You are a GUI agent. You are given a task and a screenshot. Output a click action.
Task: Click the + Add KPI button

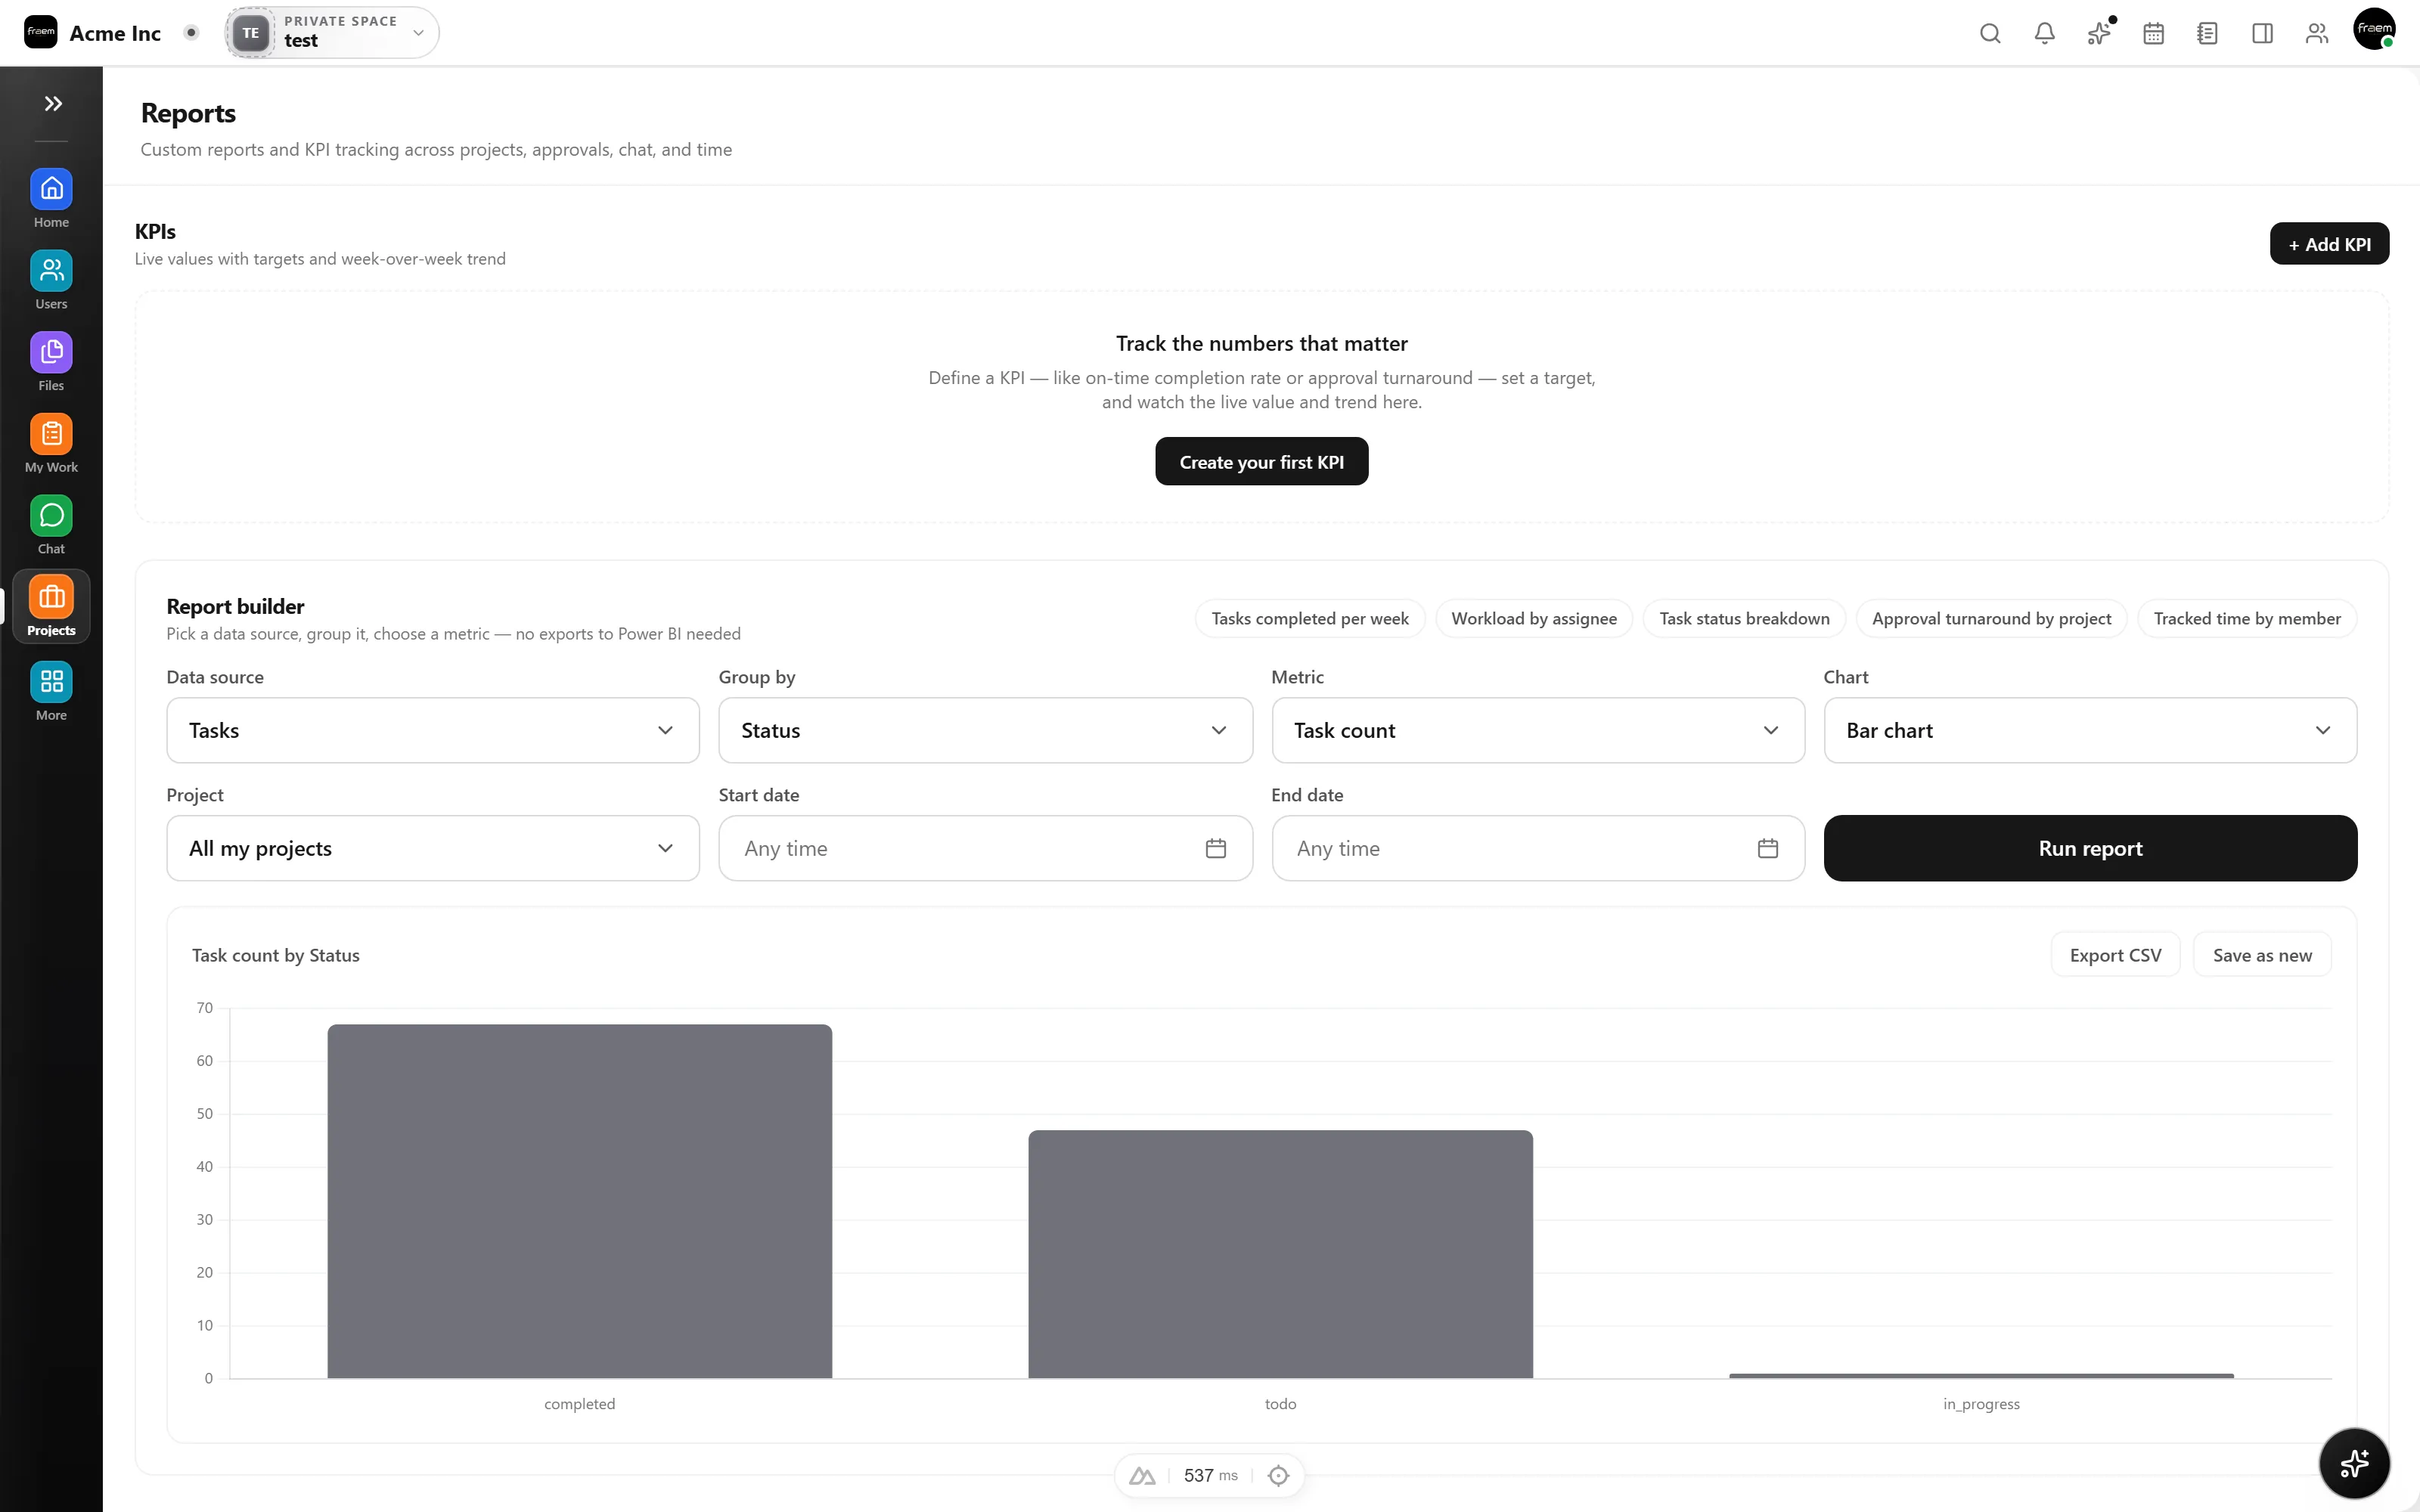tap(2329, 244)
